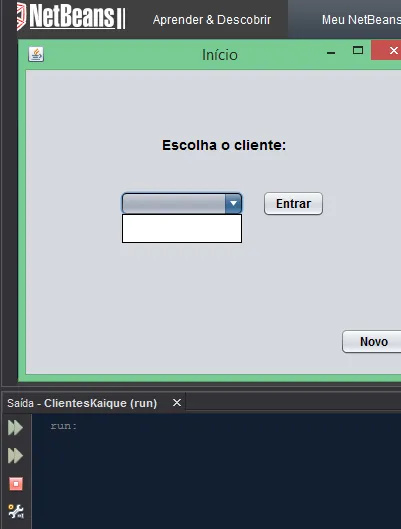
Task: Click the second green re-run arrows icon
Action: 15,456
